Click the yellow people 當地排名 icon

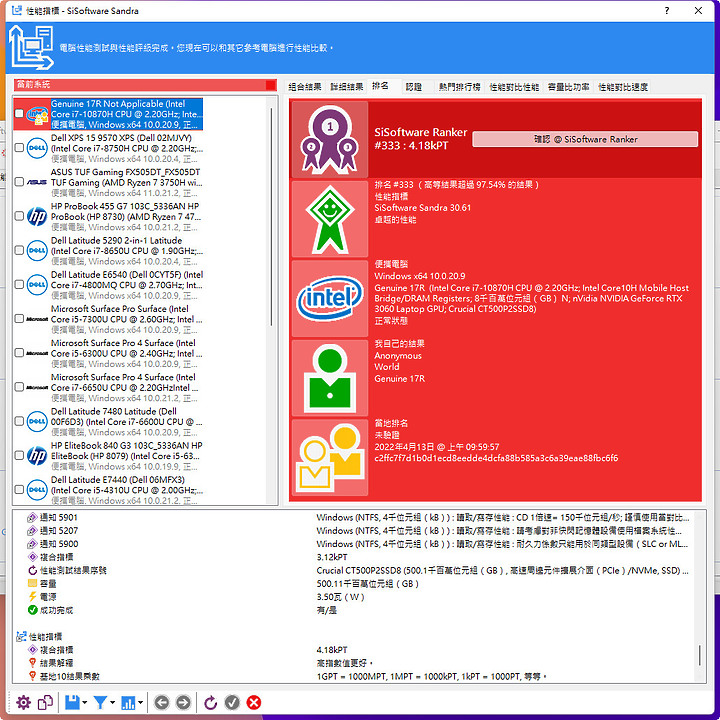coord(330,457)
